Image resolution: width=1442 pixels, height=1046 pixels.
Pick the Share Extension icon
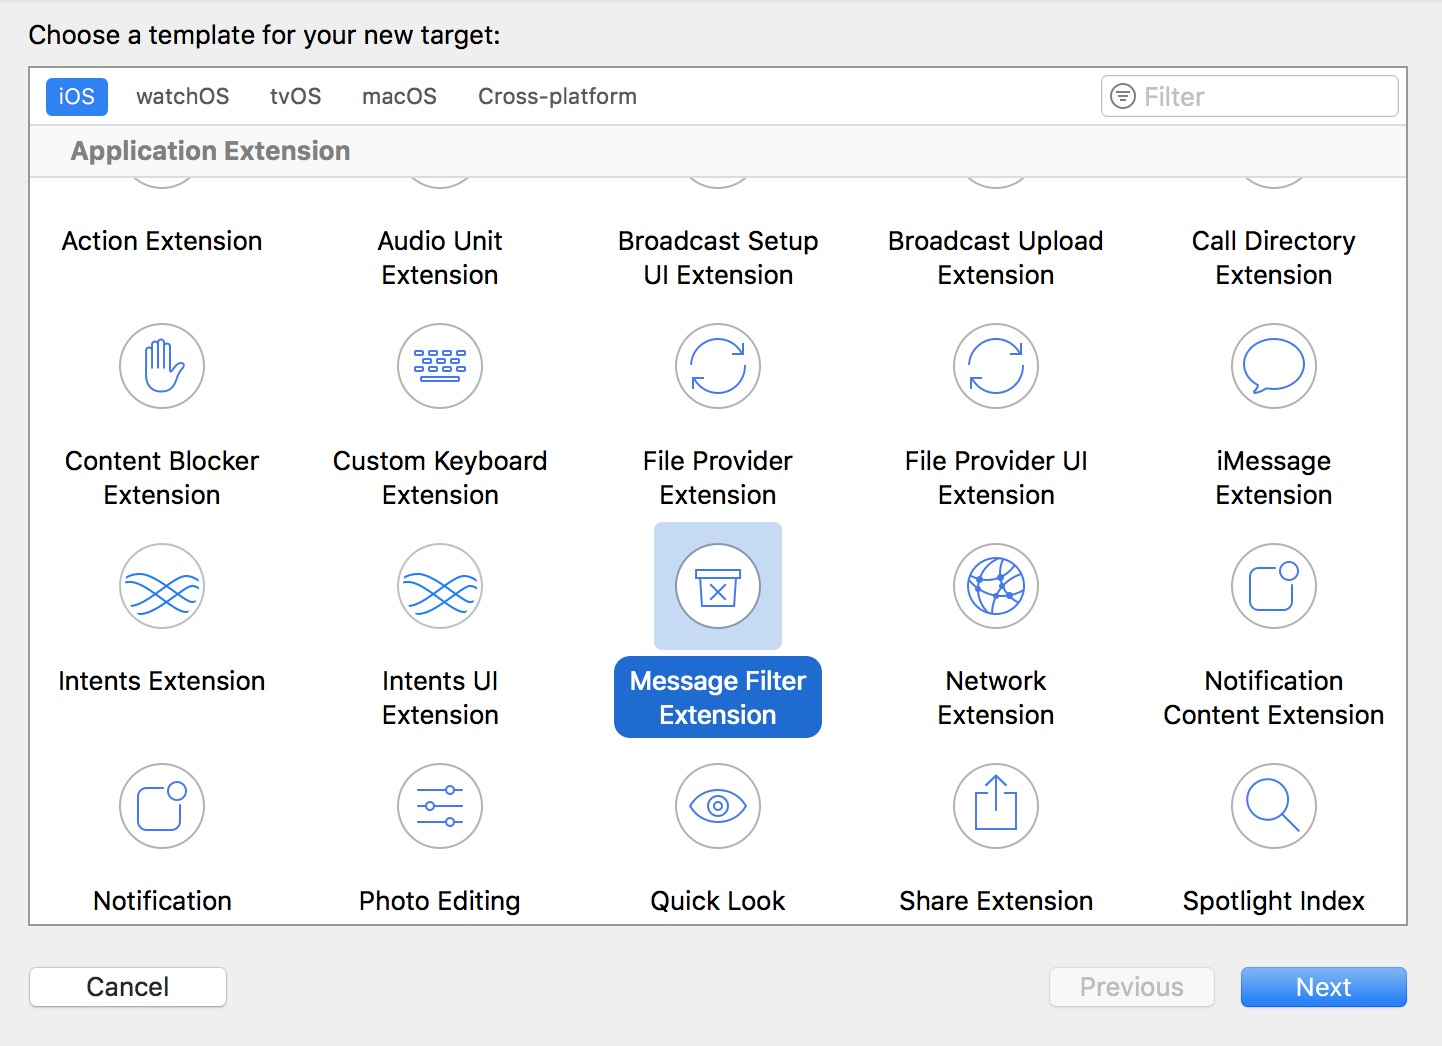tap(996, 806)
